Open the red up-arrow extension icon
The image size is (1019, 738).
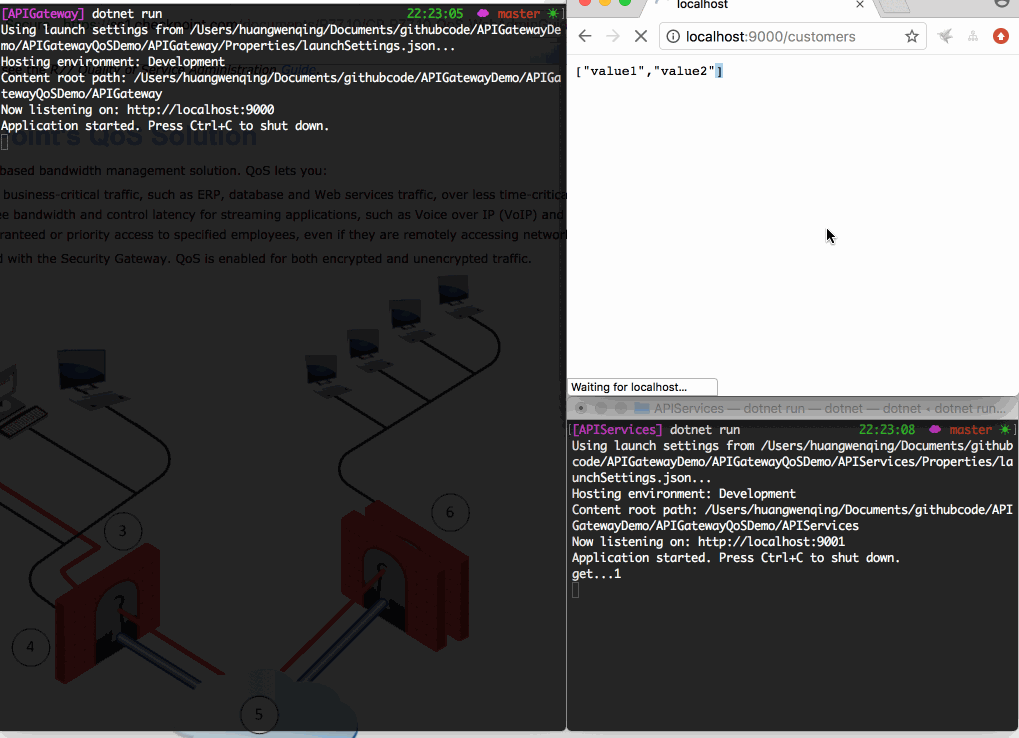pyautogui.click(x=1001, y=36)
